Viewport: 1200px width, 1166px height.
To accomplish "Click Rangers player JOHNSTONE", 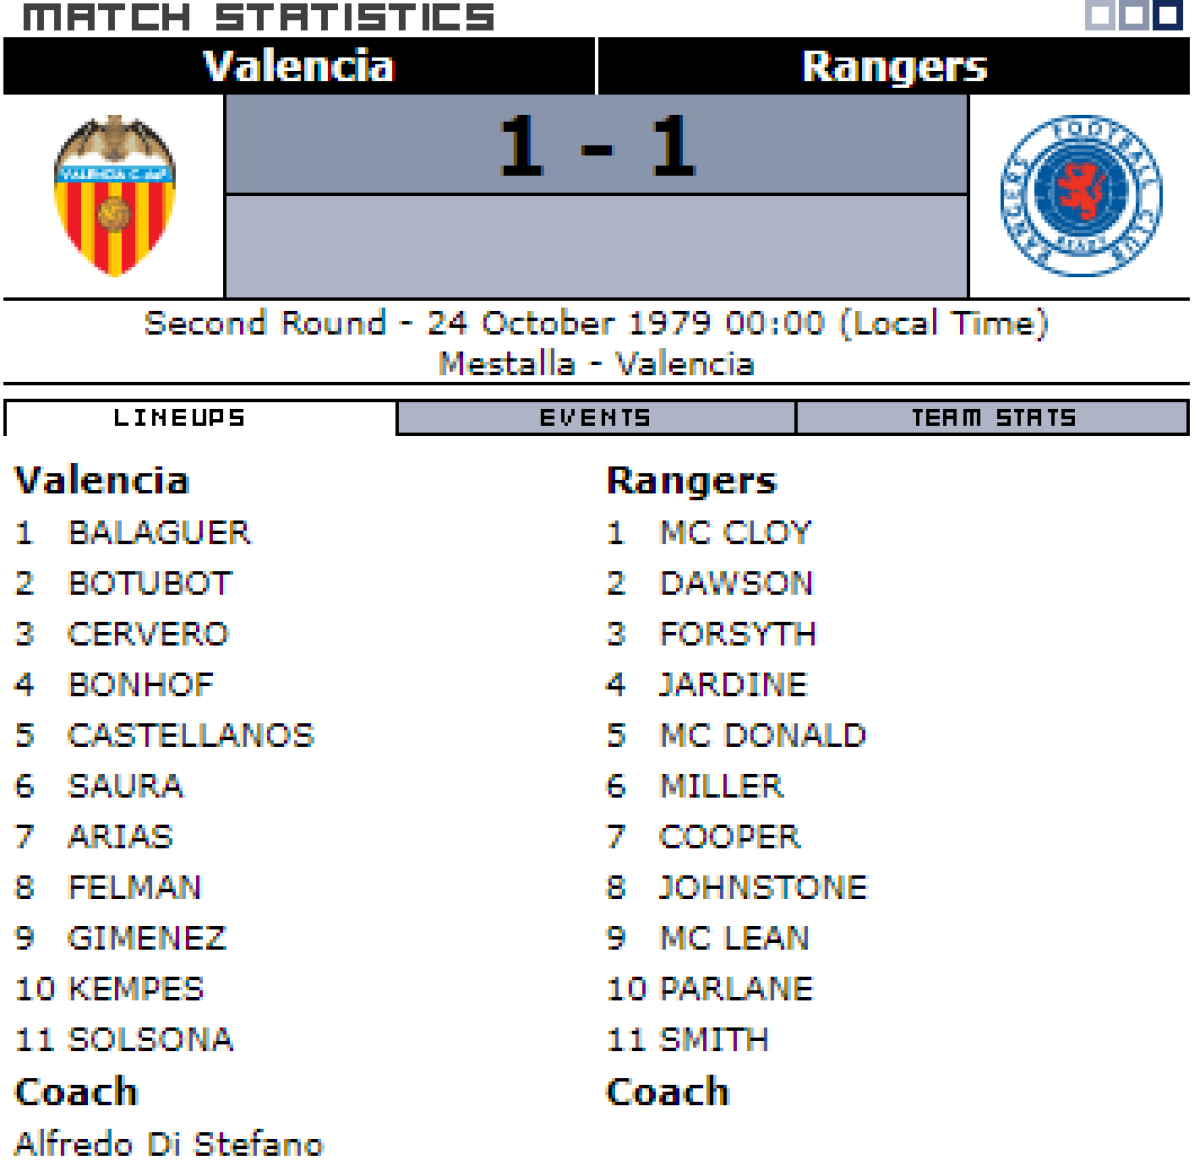I will pyautogui.click(x=763, y=888).
